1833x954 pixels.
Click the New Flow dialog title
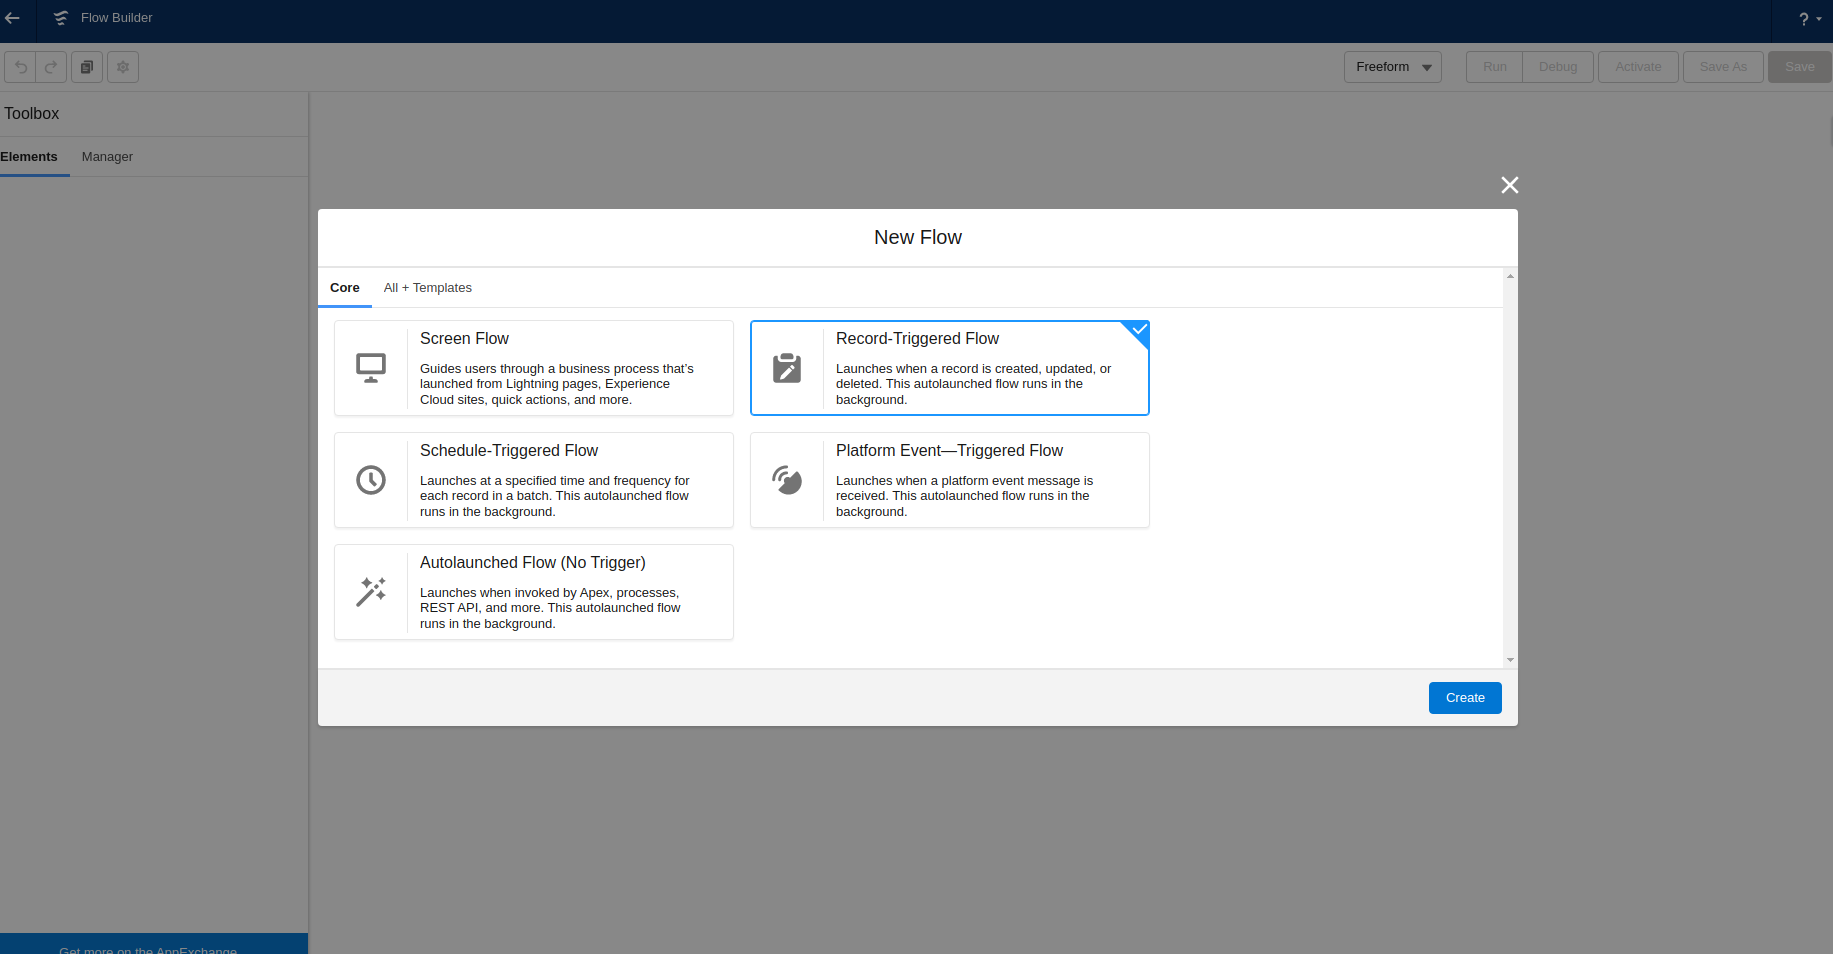[918, 238]
